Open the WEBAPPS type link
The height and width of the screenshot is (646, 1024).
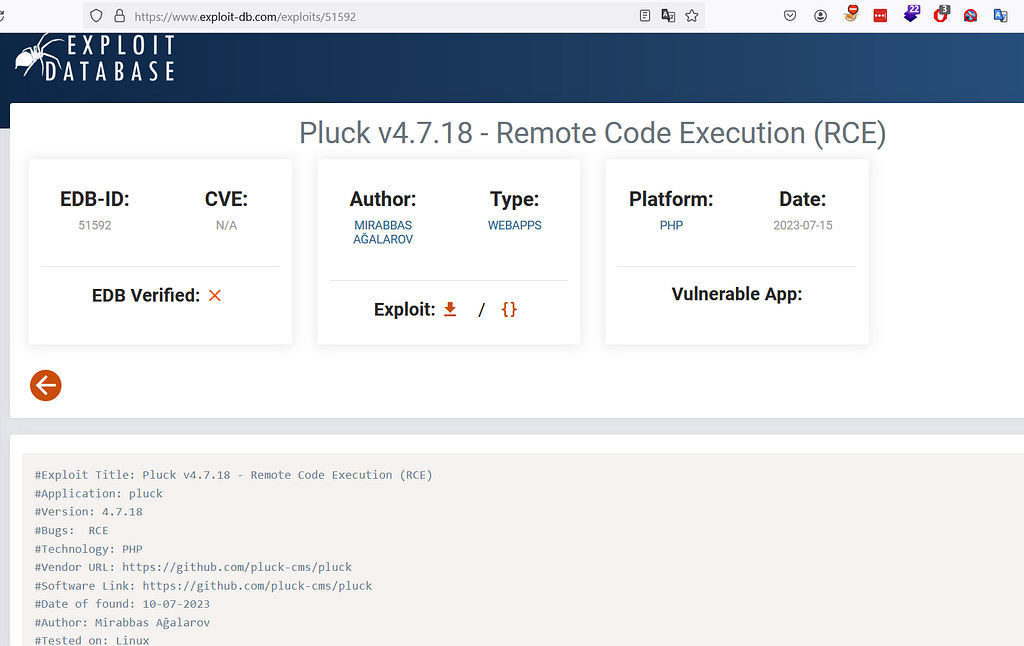(x=515, y=225)
